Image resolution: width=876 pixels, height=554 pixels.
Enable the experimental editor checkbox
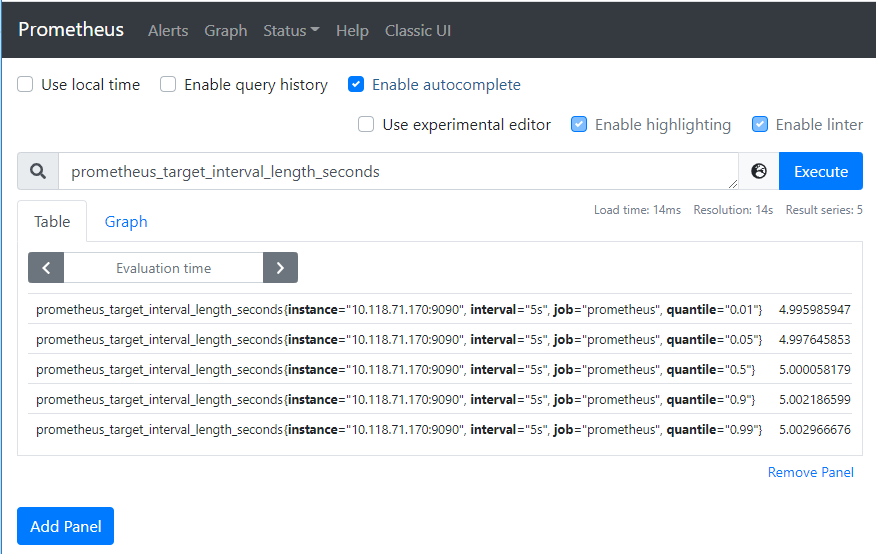[366, 125]
